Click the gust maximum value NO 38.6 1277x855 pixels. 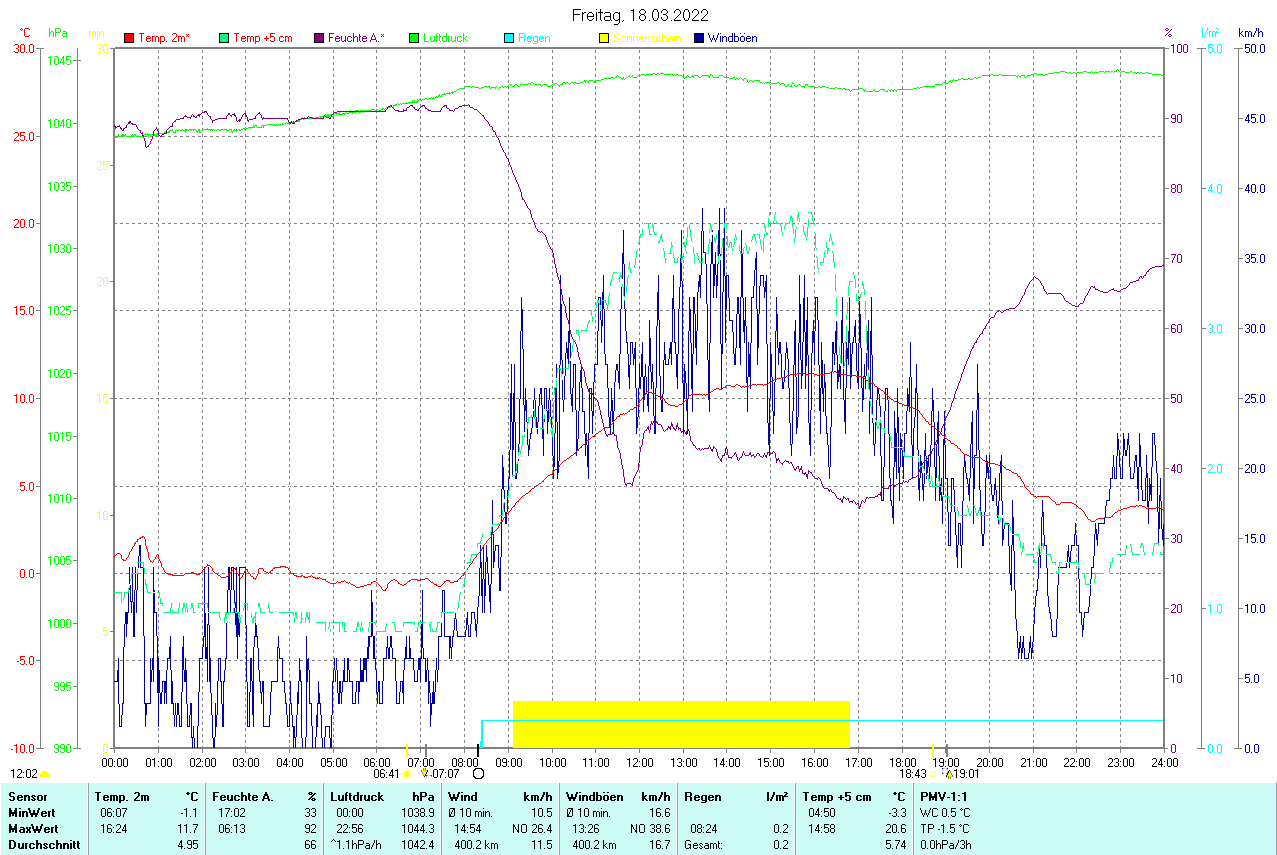[650, 829]
